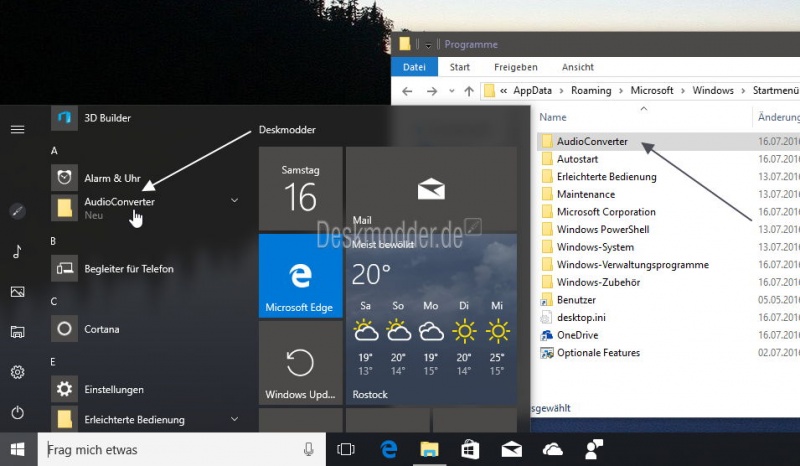Viewport: 800px width, 466px height.
Task: Switch to the Ansicht ribbon tab
Action: coord(578,67)
